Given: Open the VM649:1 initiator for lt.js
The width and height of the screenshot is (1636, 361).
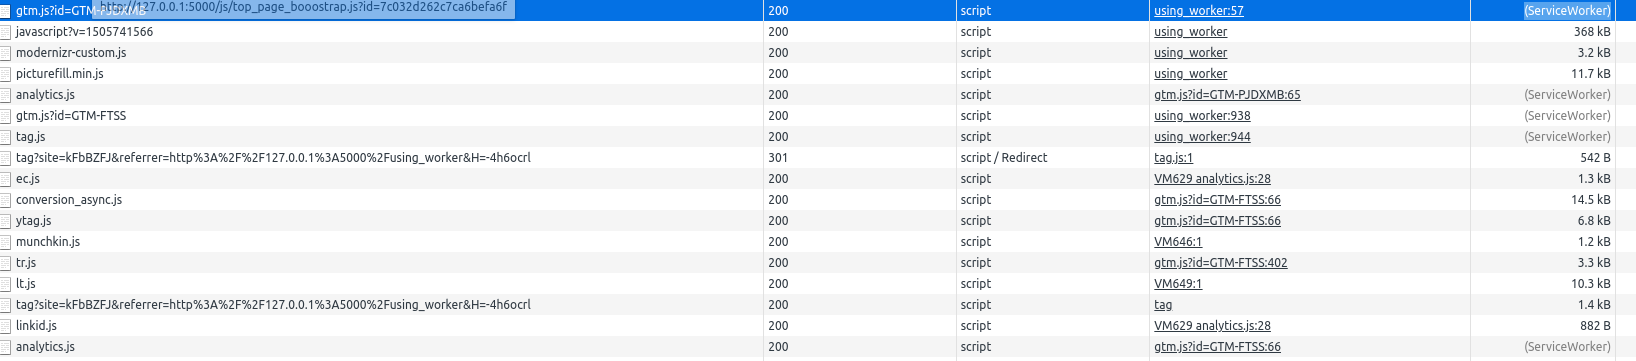Looking at the screenshot, I should point(1178,284).
